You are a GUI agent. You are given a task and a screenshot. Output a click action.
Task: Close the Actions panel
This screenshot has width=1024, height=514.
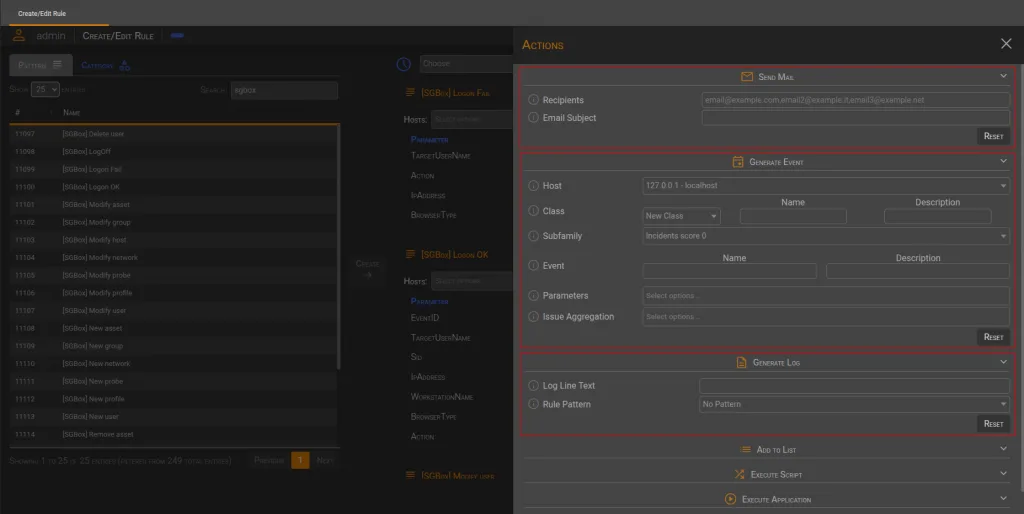[1006, 44]
